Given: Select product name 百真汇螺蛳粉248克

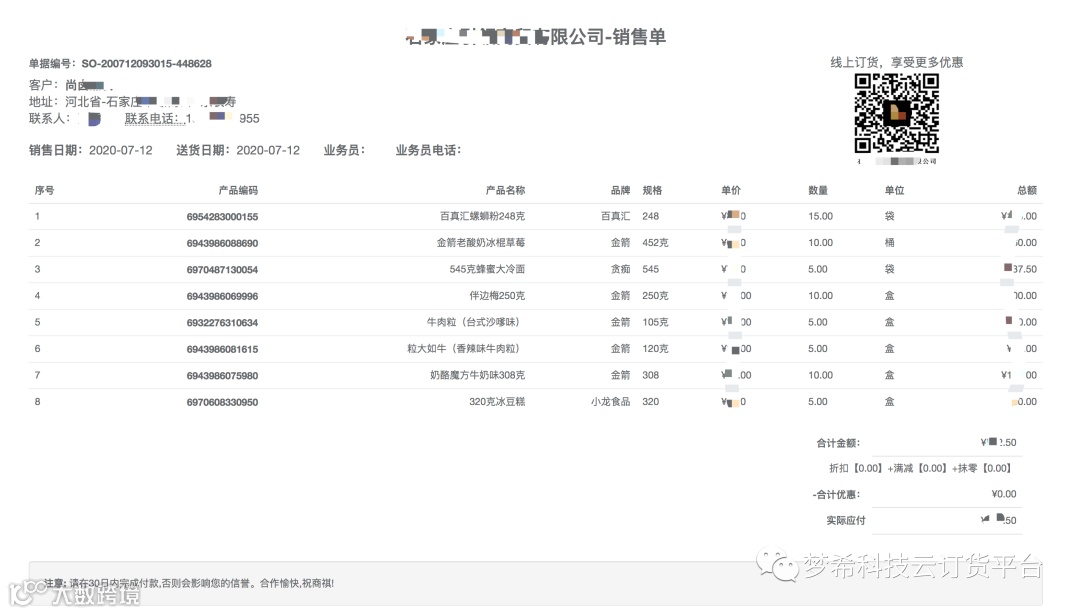Looking at the screenshot, I should 482,216.
